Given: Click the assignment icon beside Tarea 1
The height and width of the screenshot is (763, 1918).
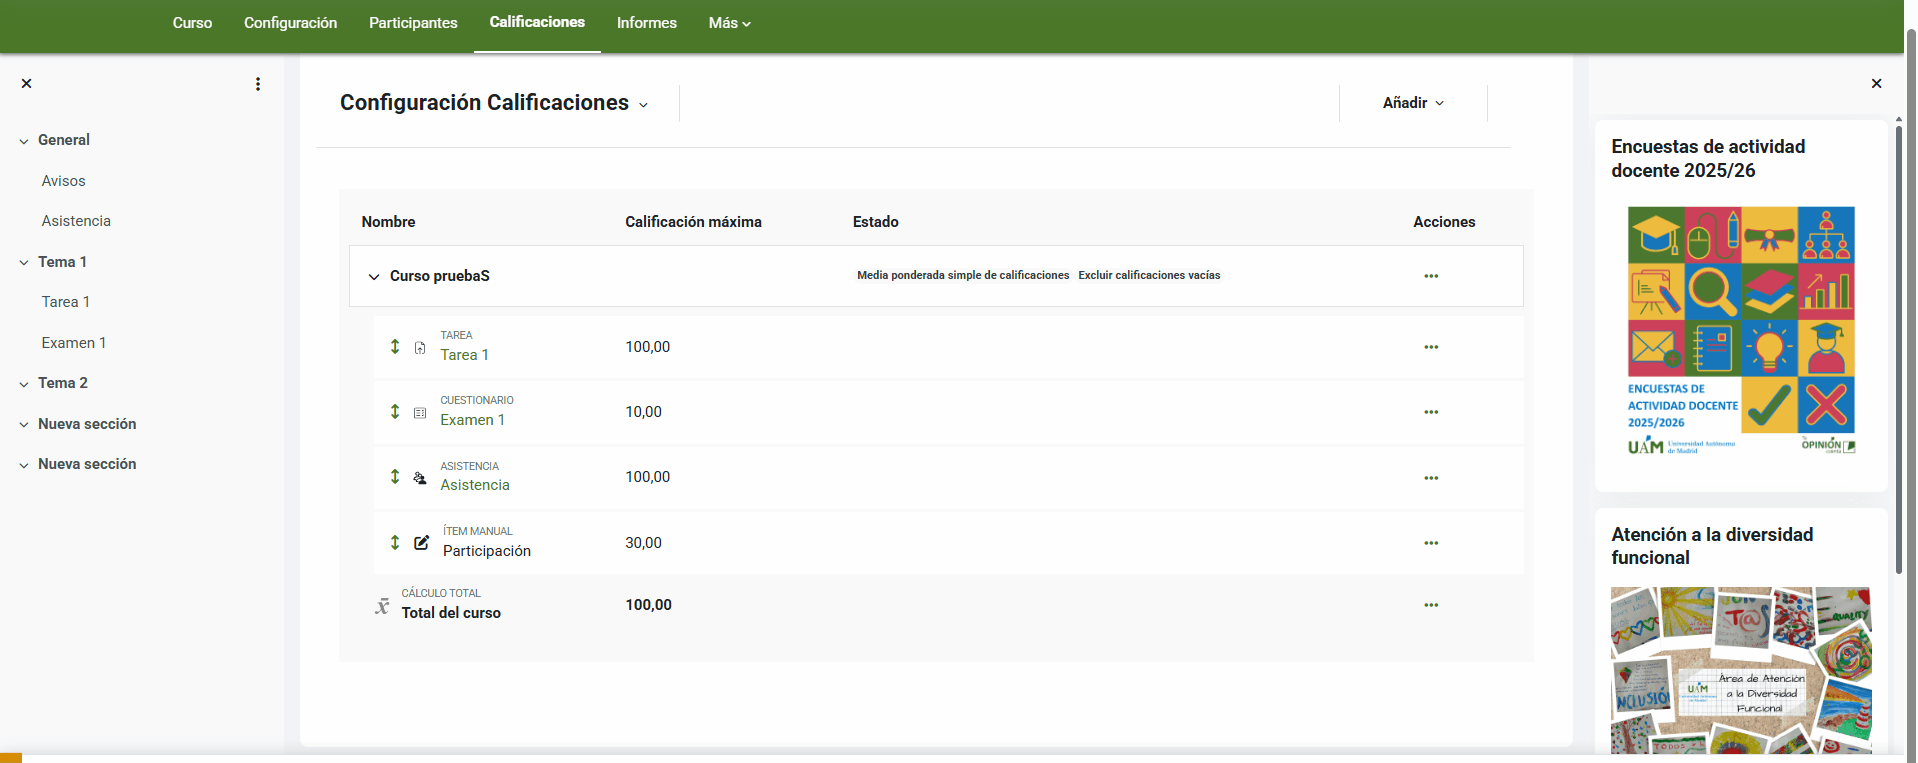Looking at the screenshot, I should pos(420,348).
